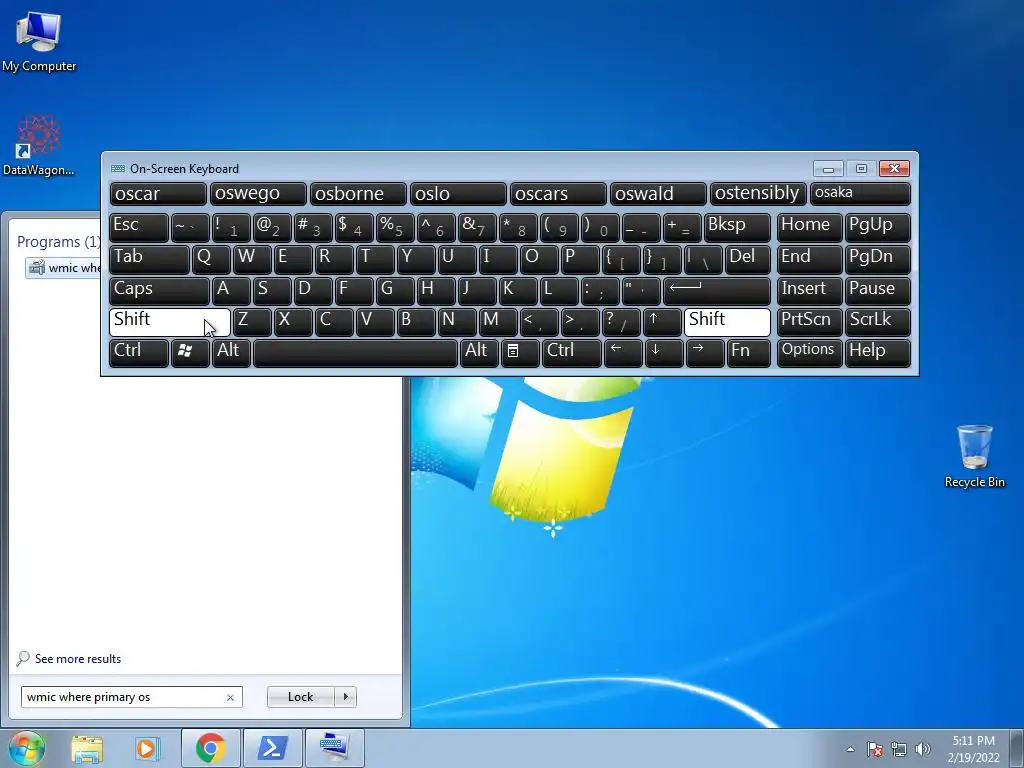
Task: Choose the 'oslo' text prediction
Action: [x=457, y=193]
